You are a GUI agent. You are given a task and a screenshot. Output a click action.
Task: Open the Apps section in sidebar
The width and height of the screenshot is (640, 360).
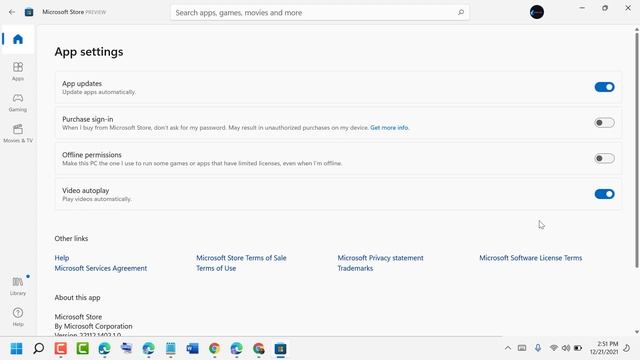18,71
